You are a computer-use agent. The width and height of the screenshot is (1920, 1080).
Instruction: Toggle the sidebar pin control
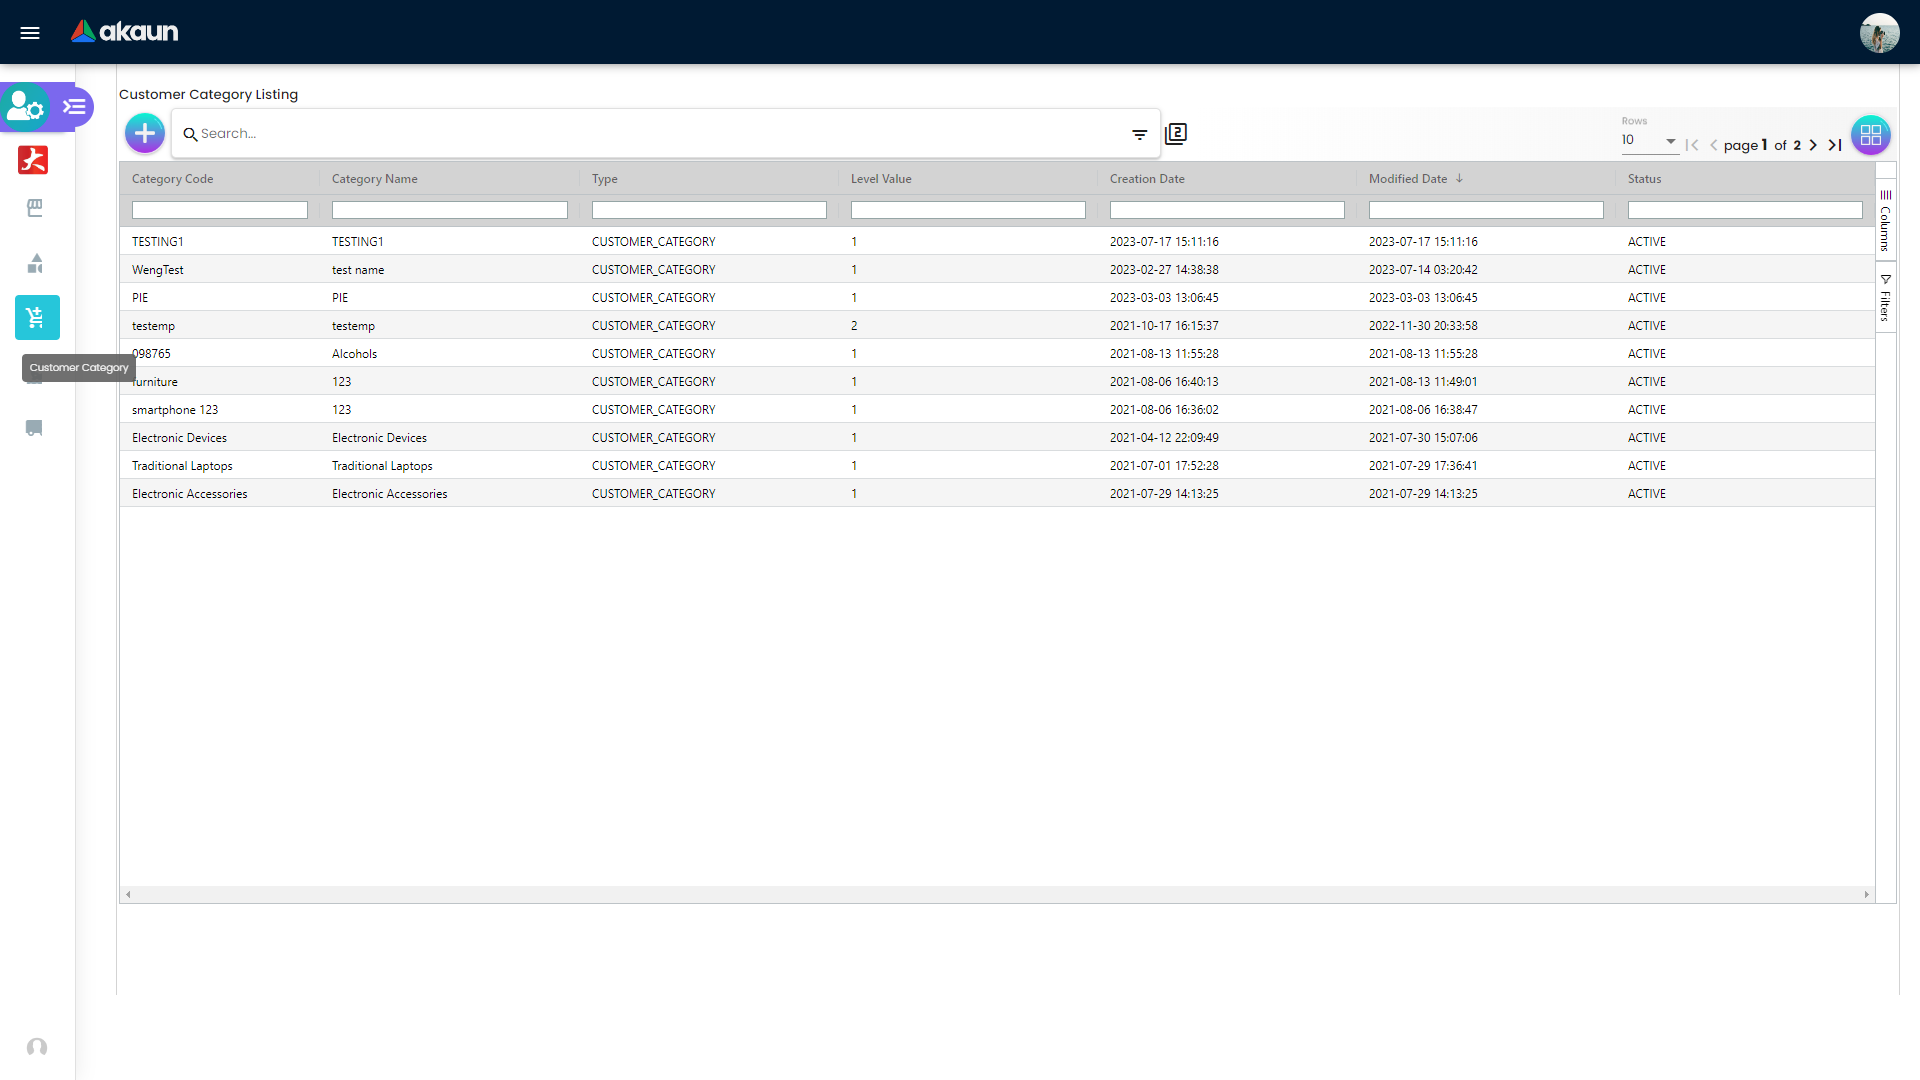72,106
